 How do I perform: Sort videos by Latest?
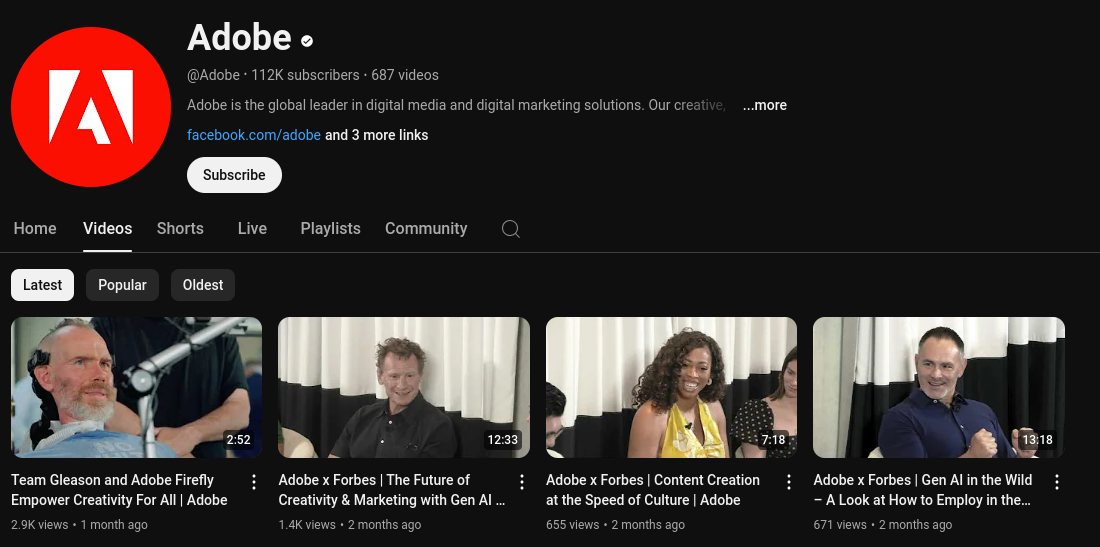(x=43, y=285)
